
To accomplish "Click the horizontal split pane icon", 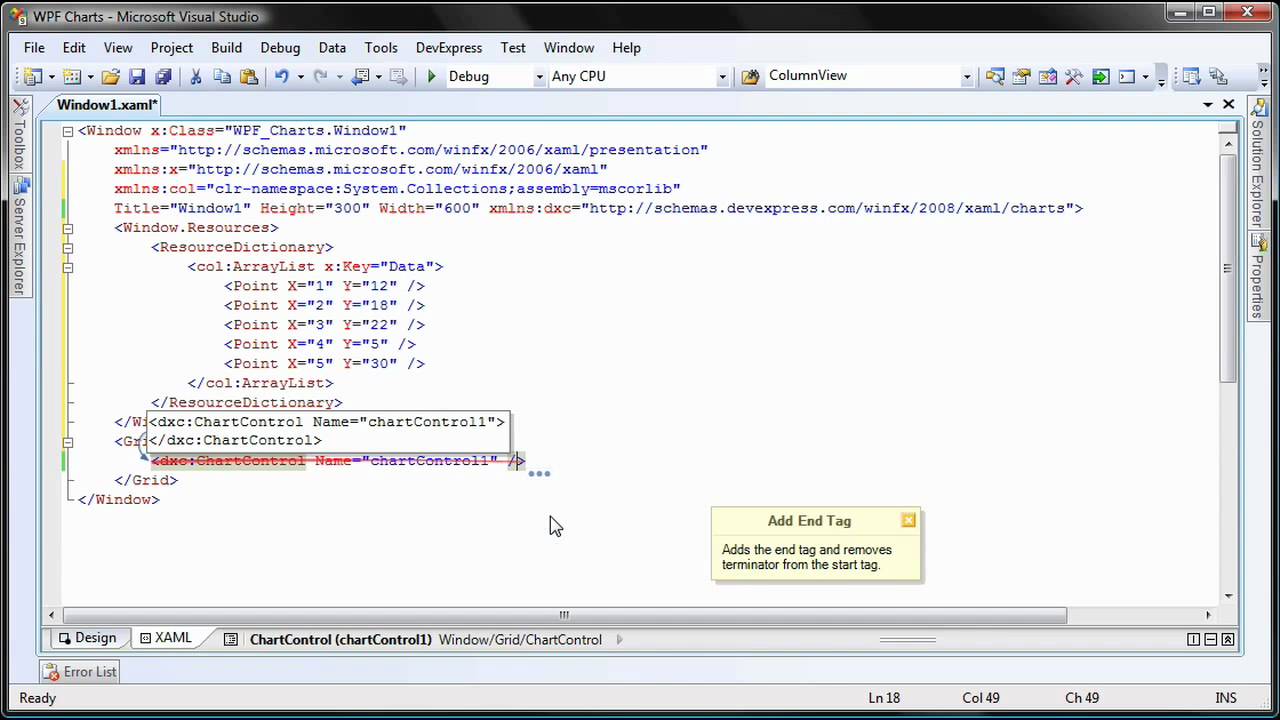I will point(1210,639).
